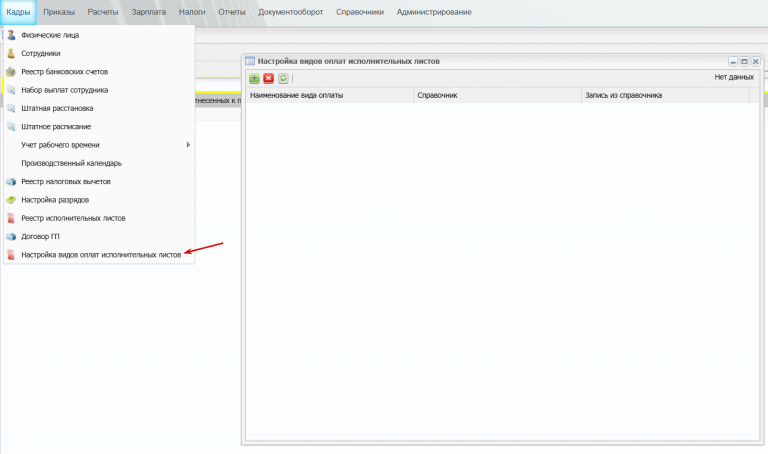The width and height of the screenshot is (768, 454).
Task: Click the Штатная расстановка icon
Action: (x=11, y=108)
